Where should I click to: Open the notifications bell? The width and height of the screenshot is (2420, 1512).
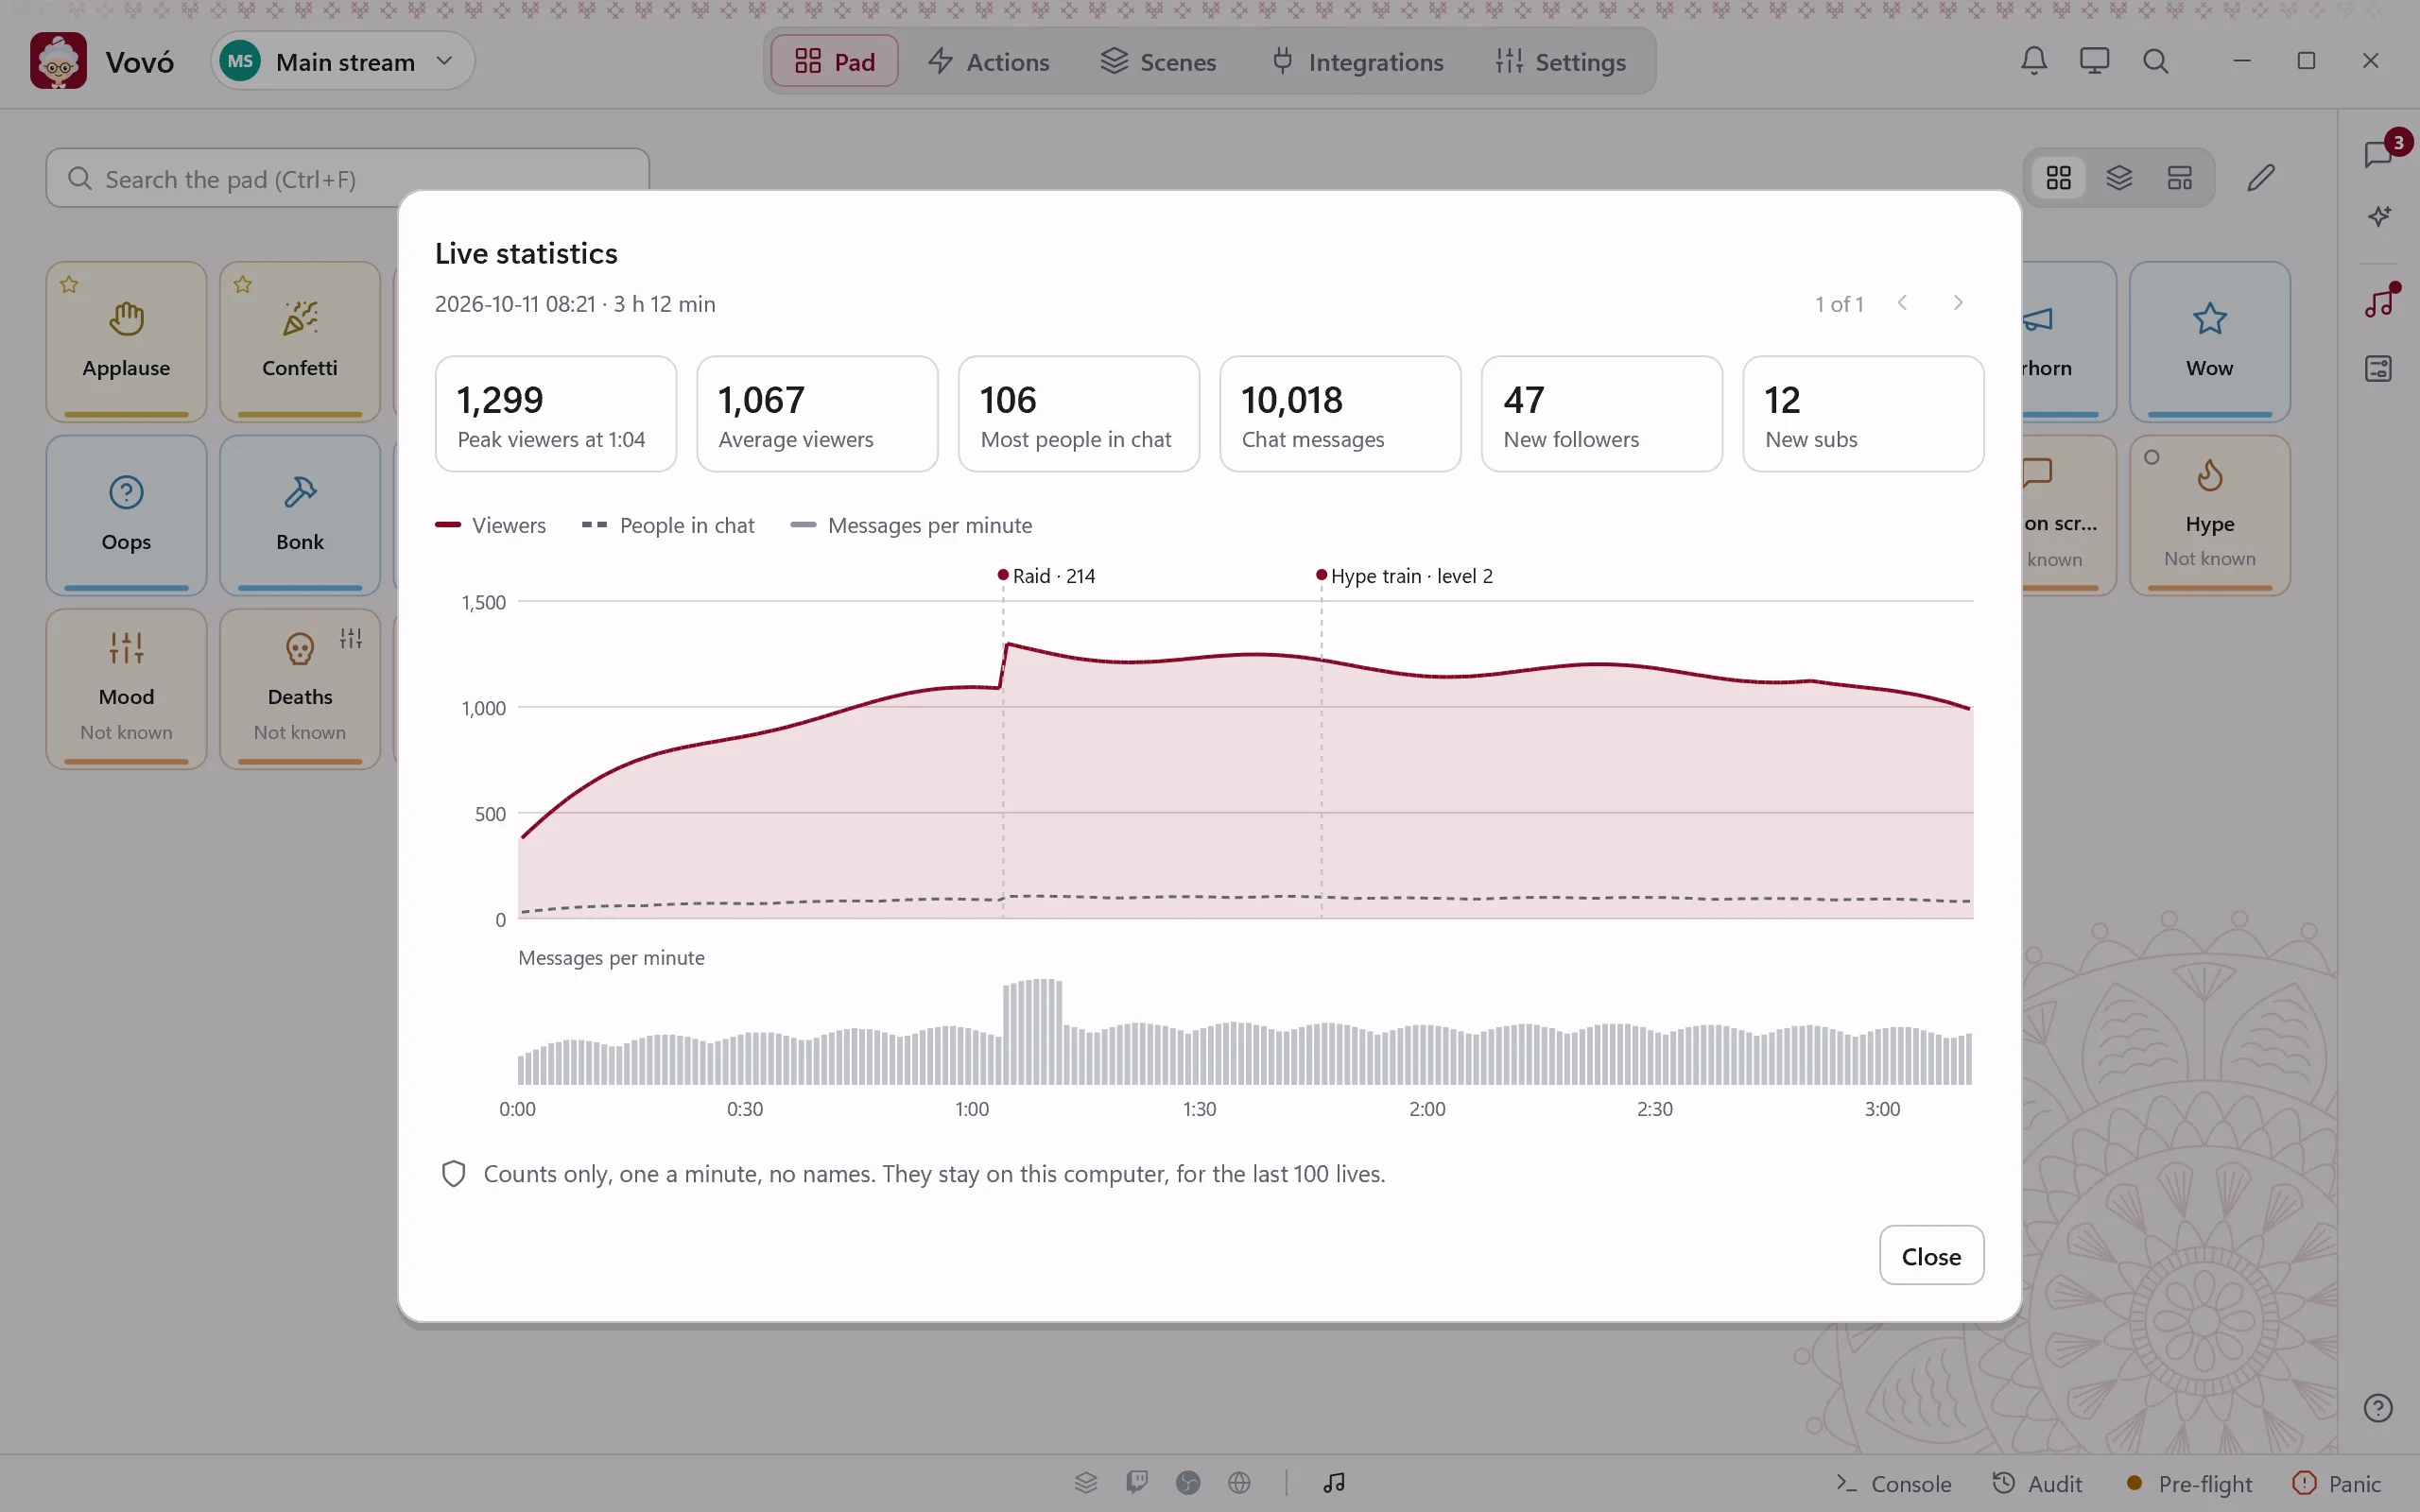pos(2033,61)
